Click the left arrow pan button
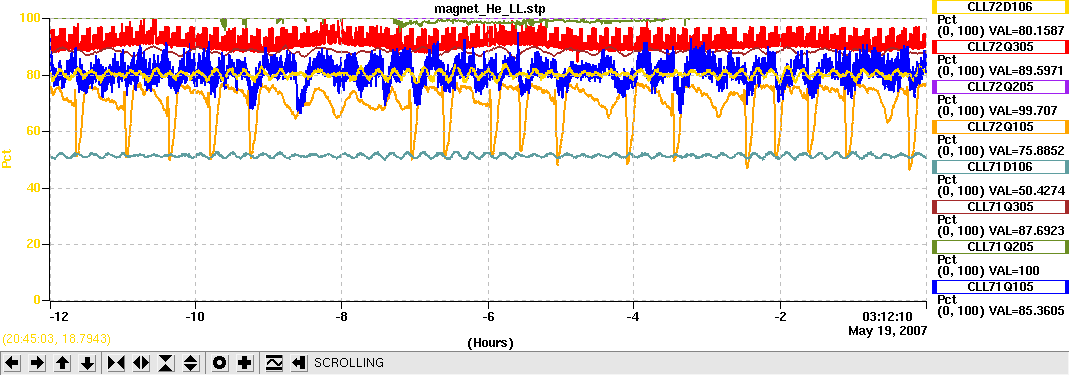Viewport: 1069px width, 375px height. [12, 363]
